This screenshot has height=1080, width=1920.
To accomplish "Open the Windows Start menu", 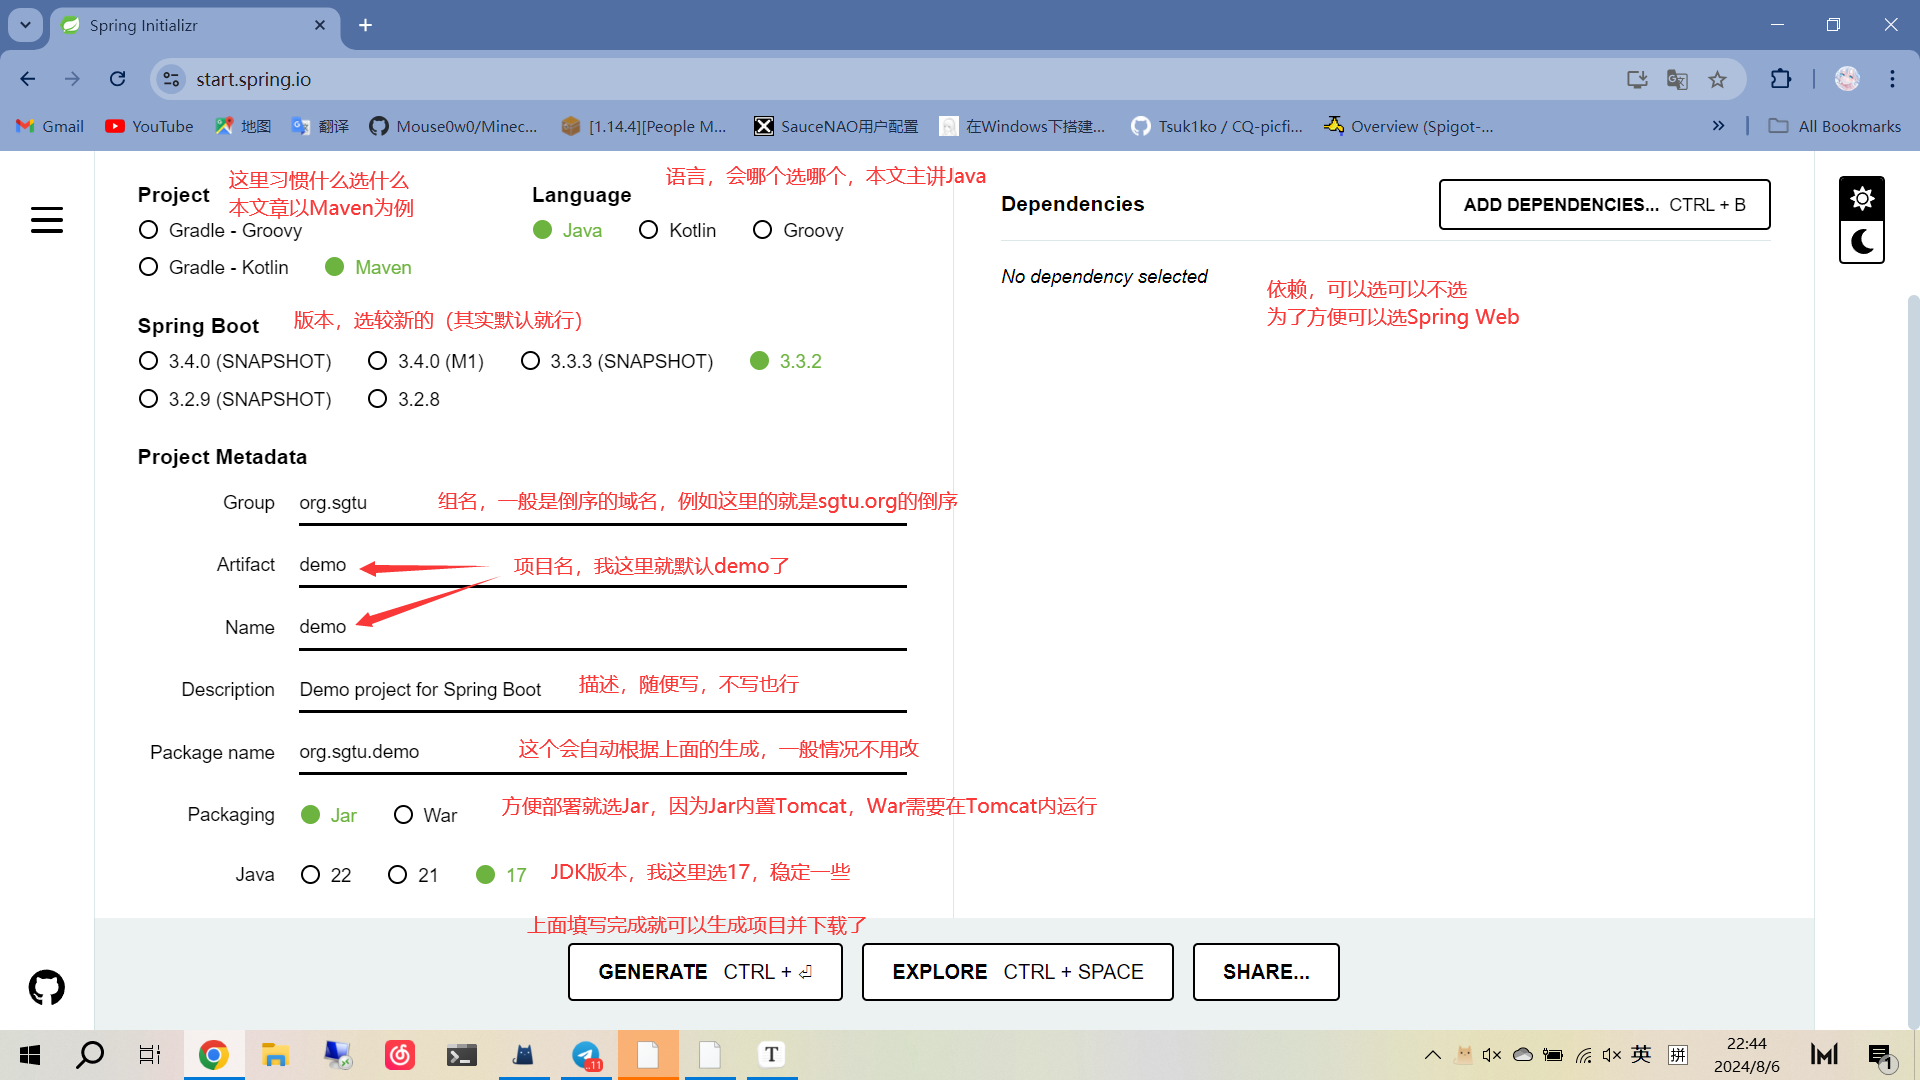I will coord(30,1055).
